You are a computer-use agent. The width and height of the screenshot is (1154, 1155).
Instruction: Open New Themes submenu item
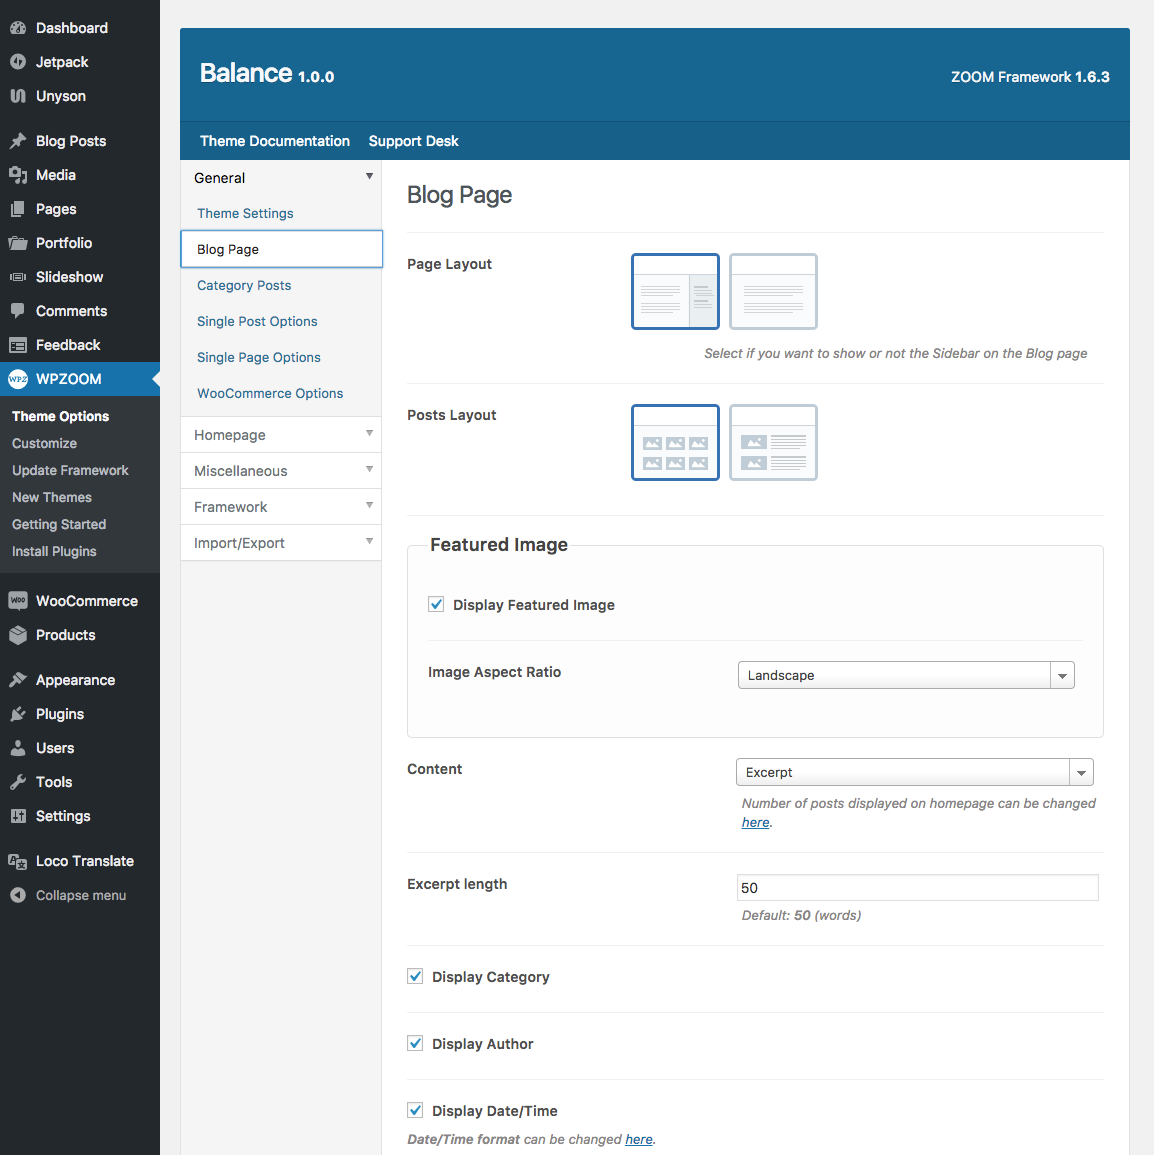point(52,498)
